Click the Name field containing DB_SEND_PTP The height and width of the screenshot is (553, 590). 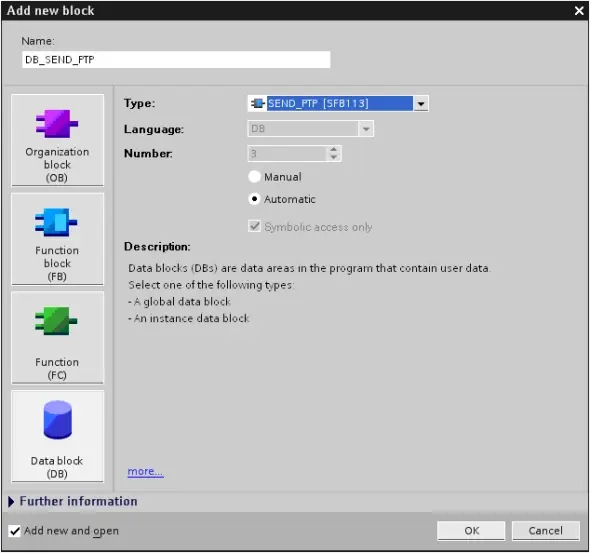tap(176, 60)
